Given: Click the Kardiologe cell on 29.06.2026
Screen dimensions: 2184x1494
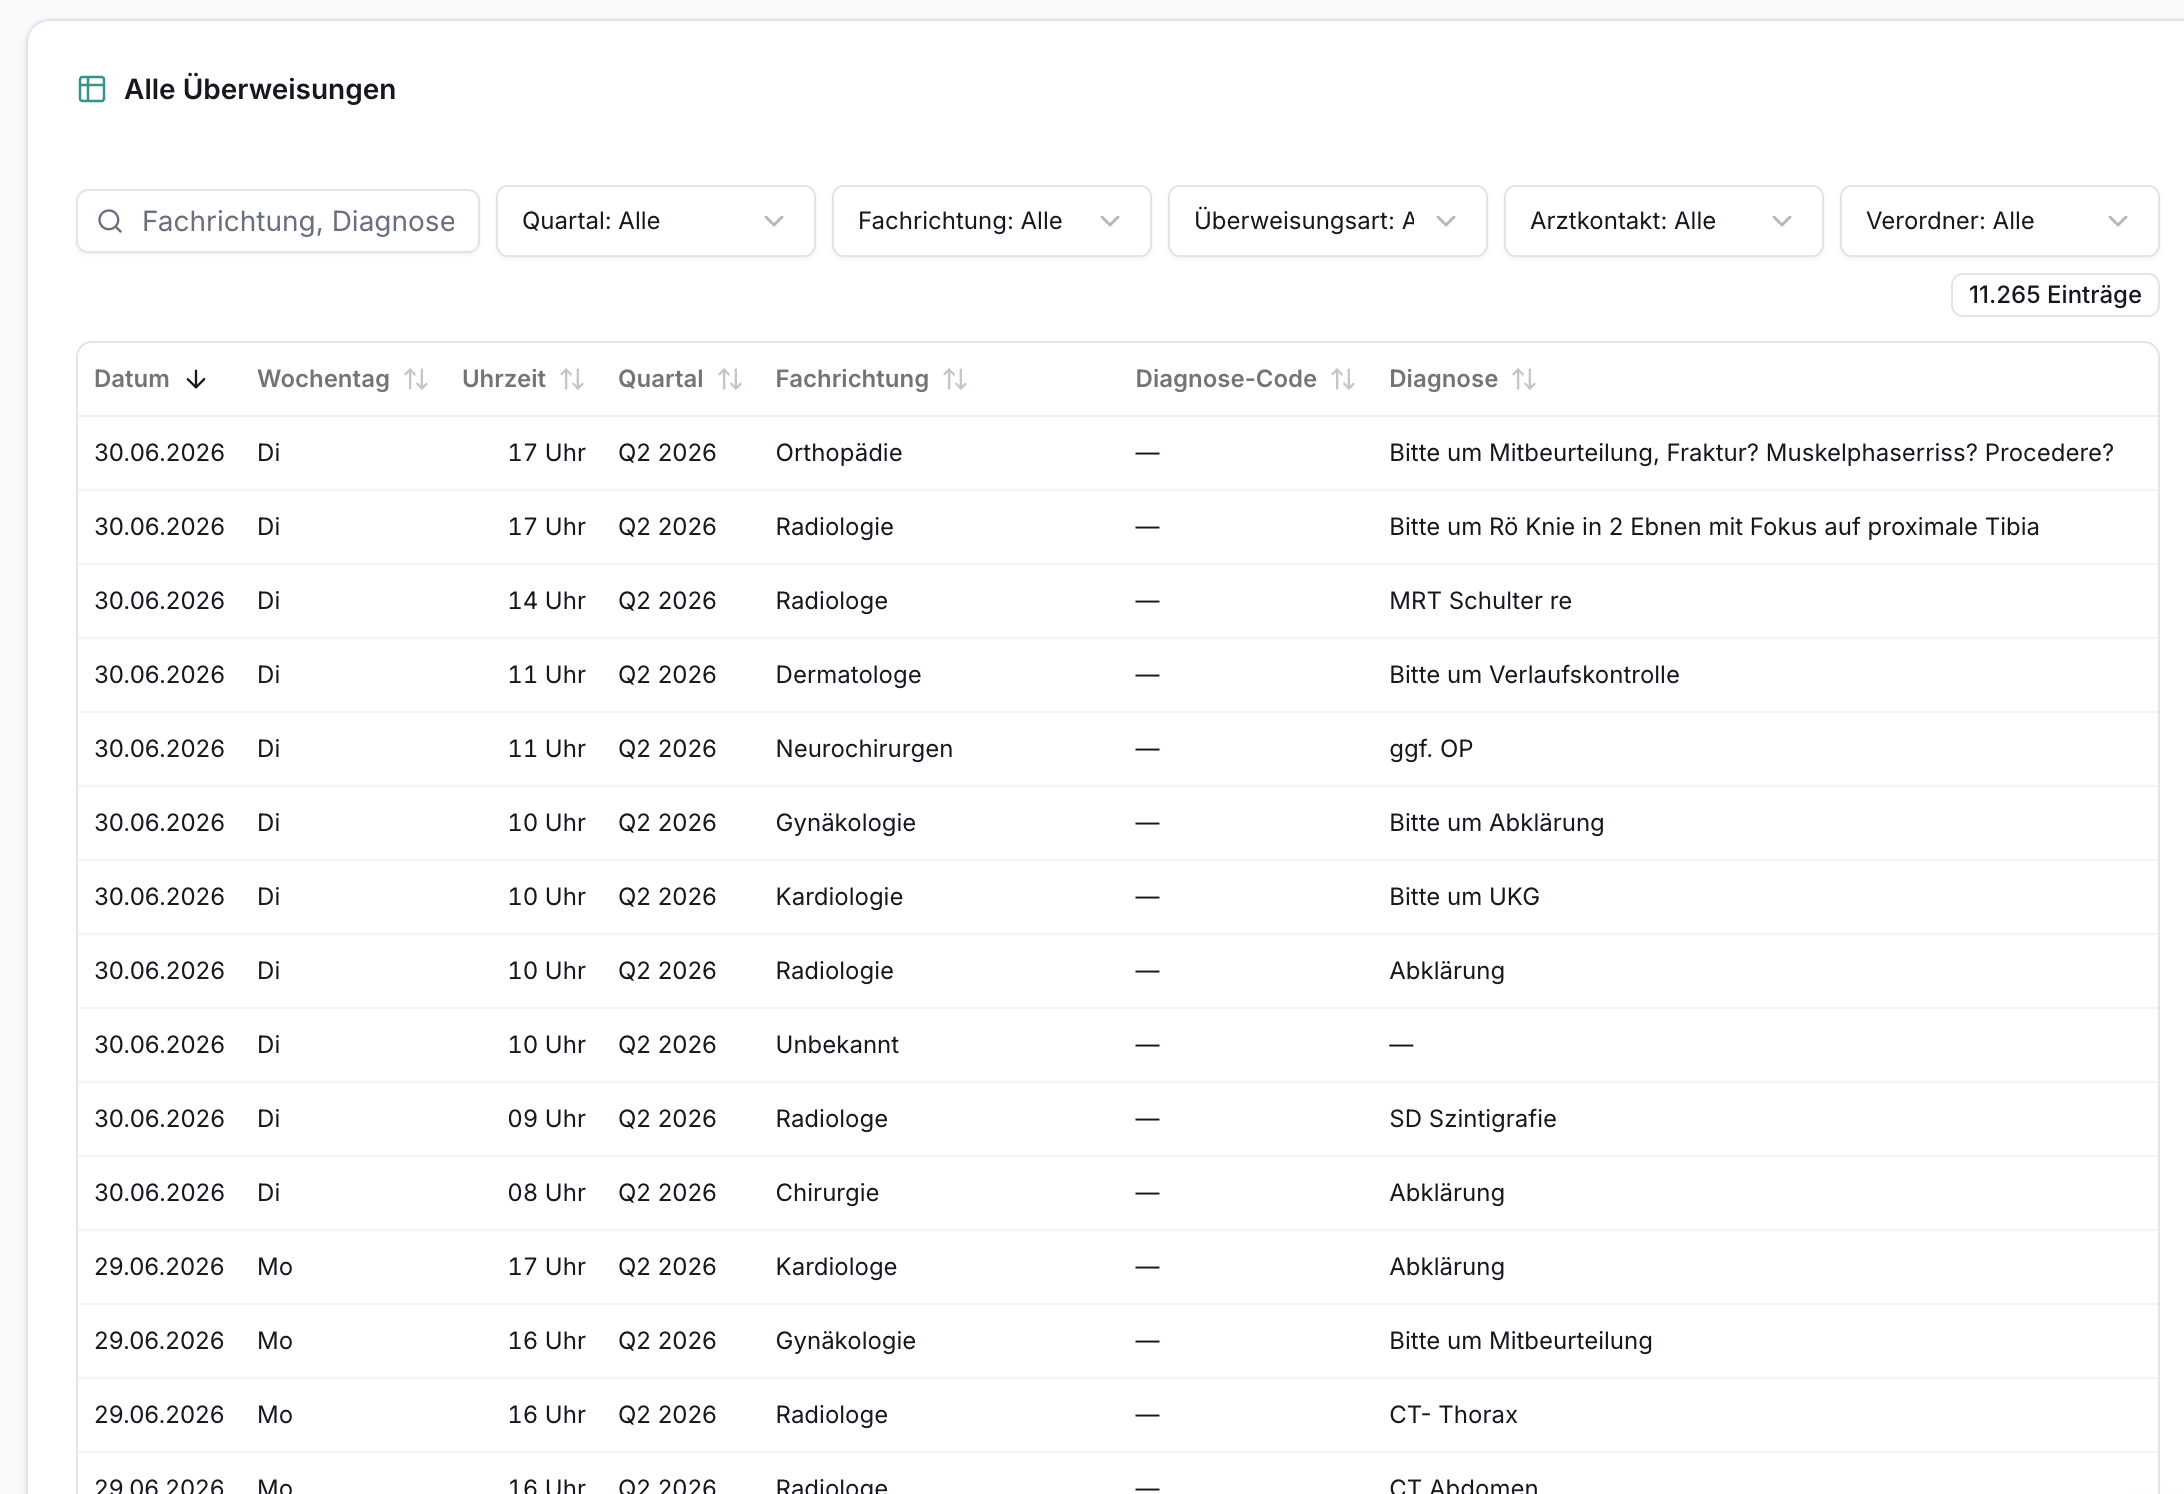Looking at the screenshot, I should tap(836, 1267).
